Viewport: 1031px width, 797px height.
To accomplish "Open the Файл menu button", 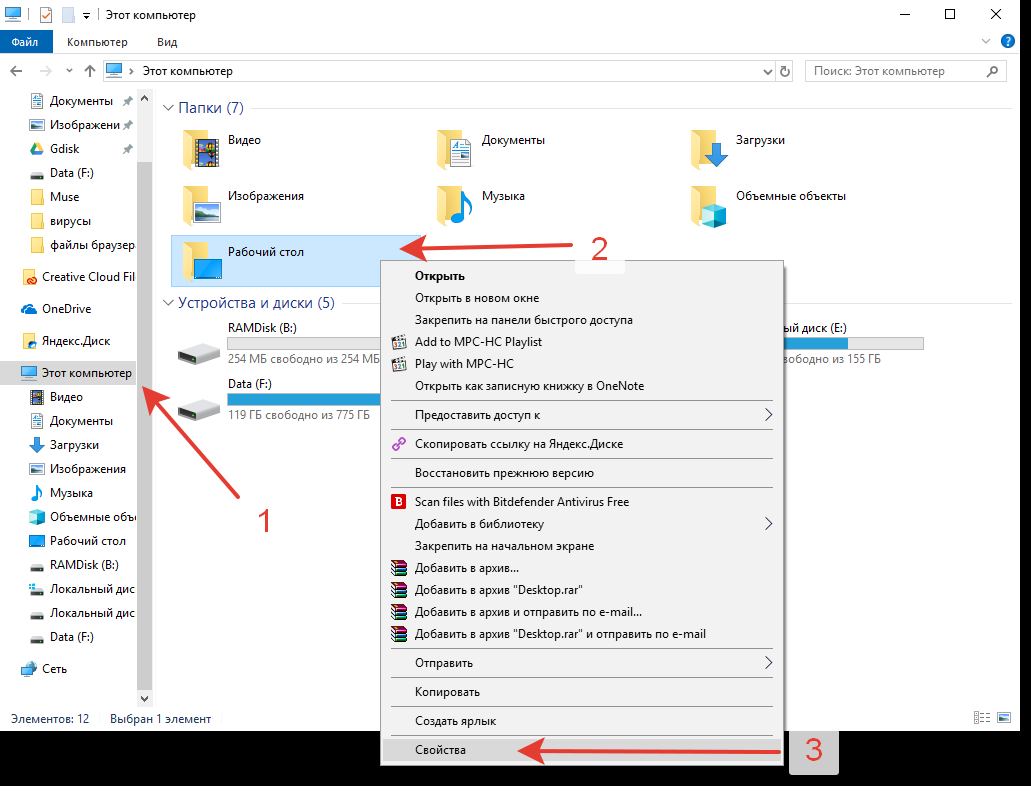I will pos(25,42).
